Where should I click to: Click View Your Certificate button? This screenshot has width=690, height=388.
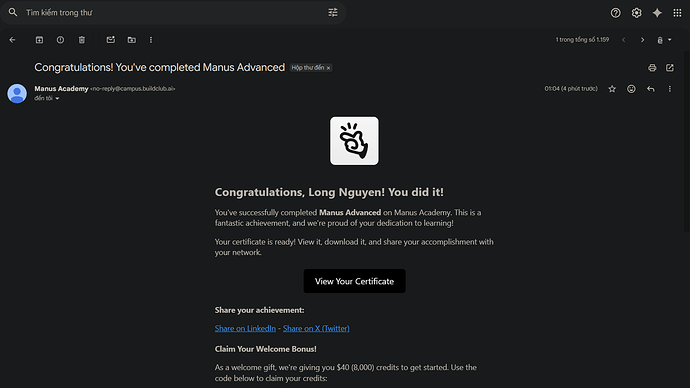tap(354, 281)
